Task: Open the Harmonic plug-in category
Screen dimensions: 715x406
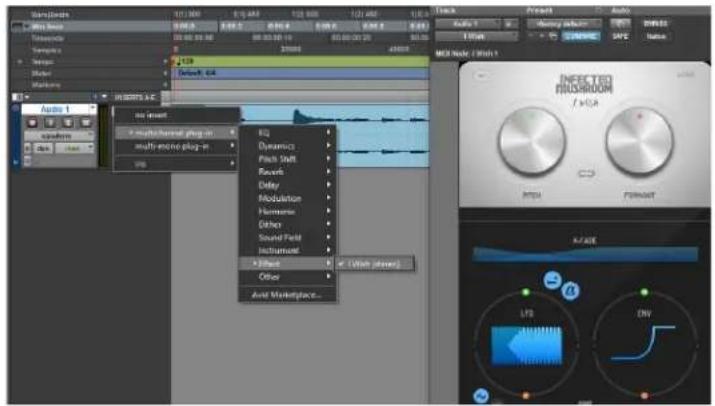Action: tap(287, 212)
